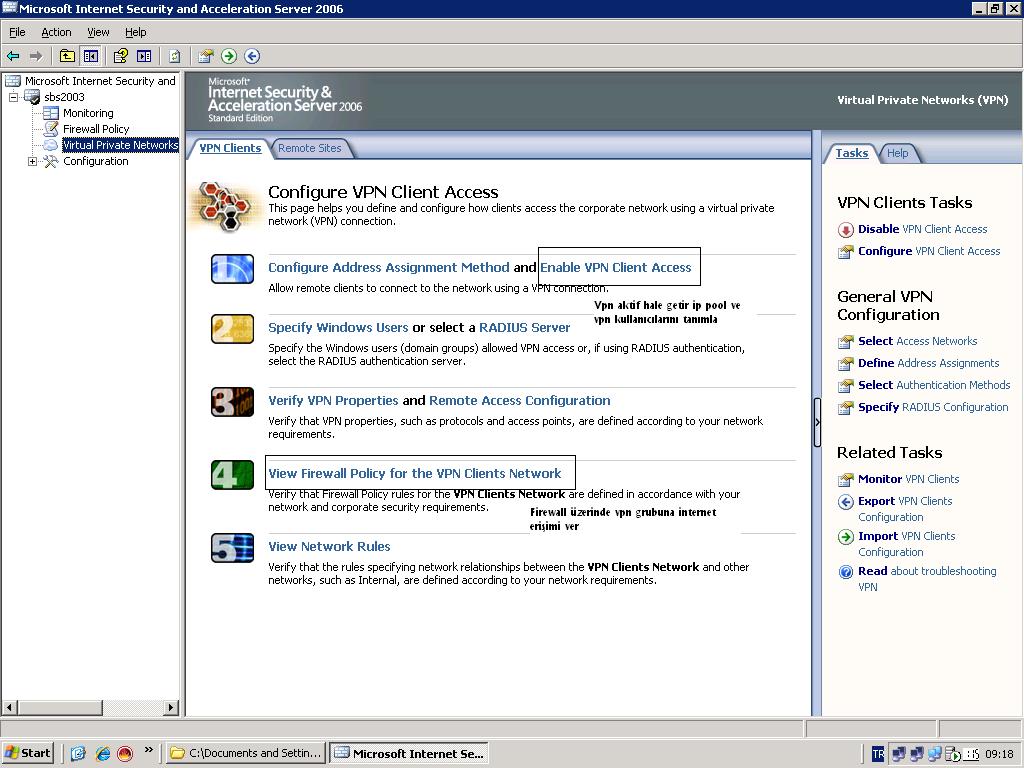1024x768 pixels.
Task: Open the View menu
Action: (98, 32)
